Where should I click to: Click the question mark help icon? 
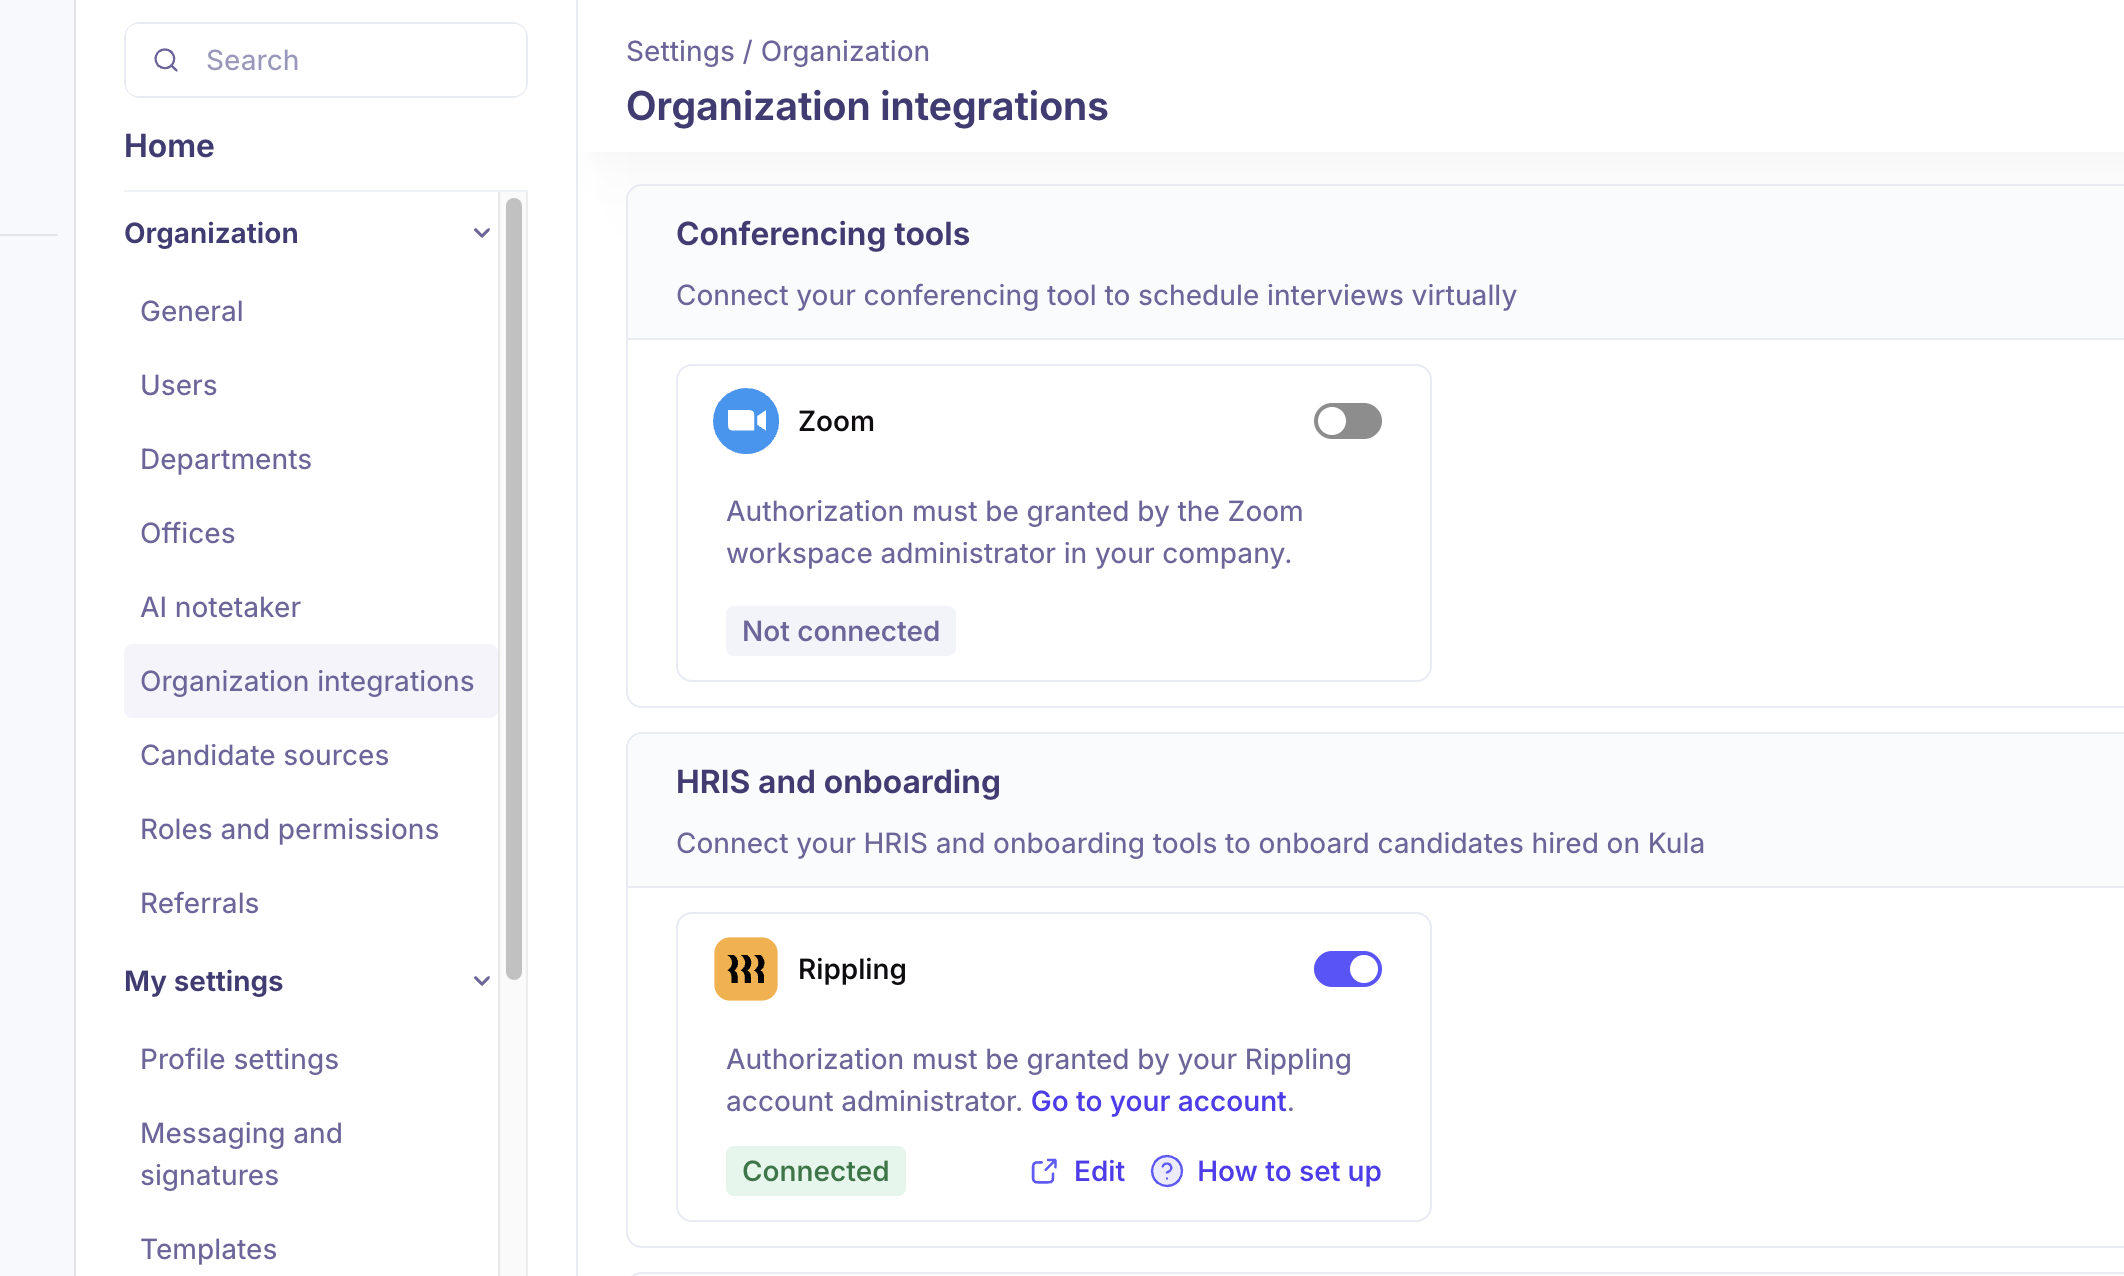(1166, 1171)
